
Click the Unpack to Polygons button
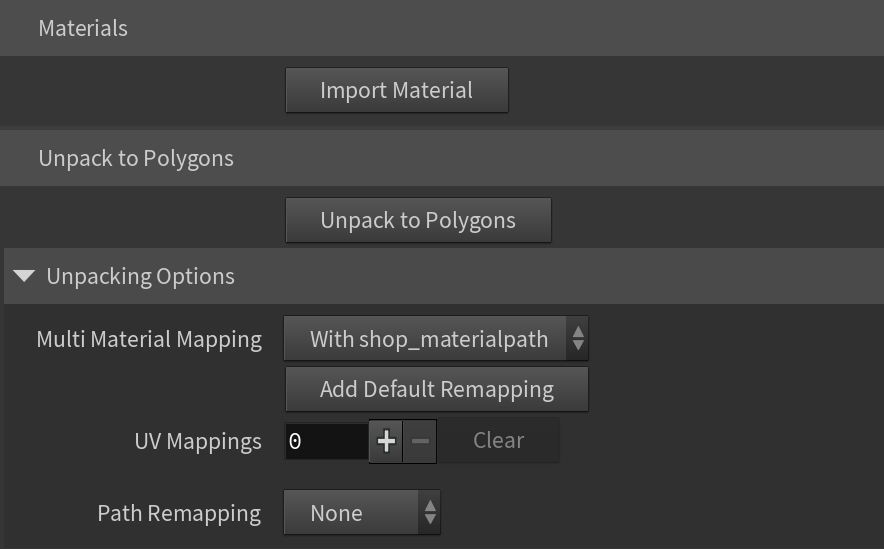[x=418, y=220]
